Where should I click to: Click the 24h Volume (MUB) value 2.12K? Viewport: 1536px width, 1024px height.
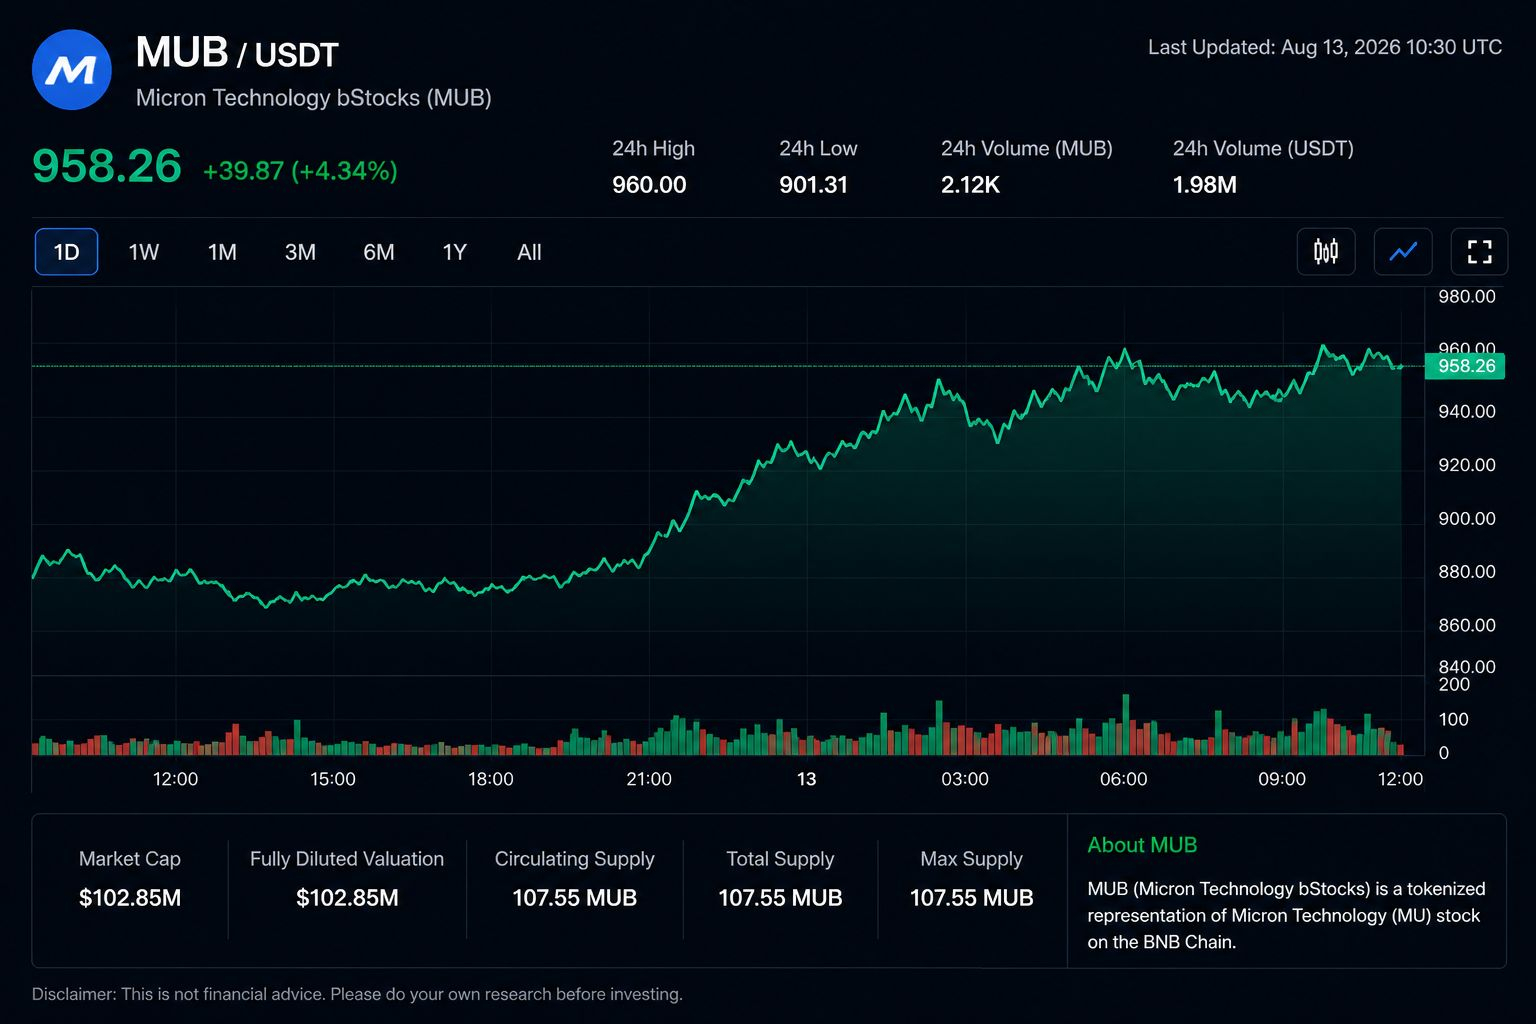click(x=970, y=185)
